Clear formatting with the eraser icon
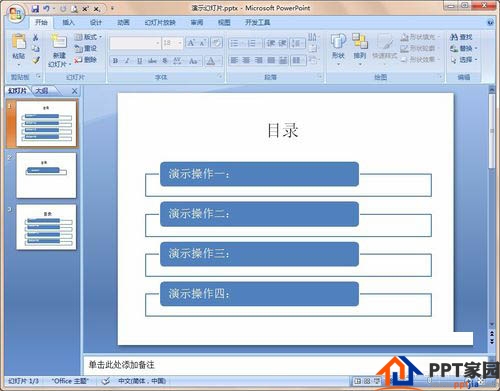Image resolution: width=500 pixels, height=391 pixels. [x=217, y=43]
